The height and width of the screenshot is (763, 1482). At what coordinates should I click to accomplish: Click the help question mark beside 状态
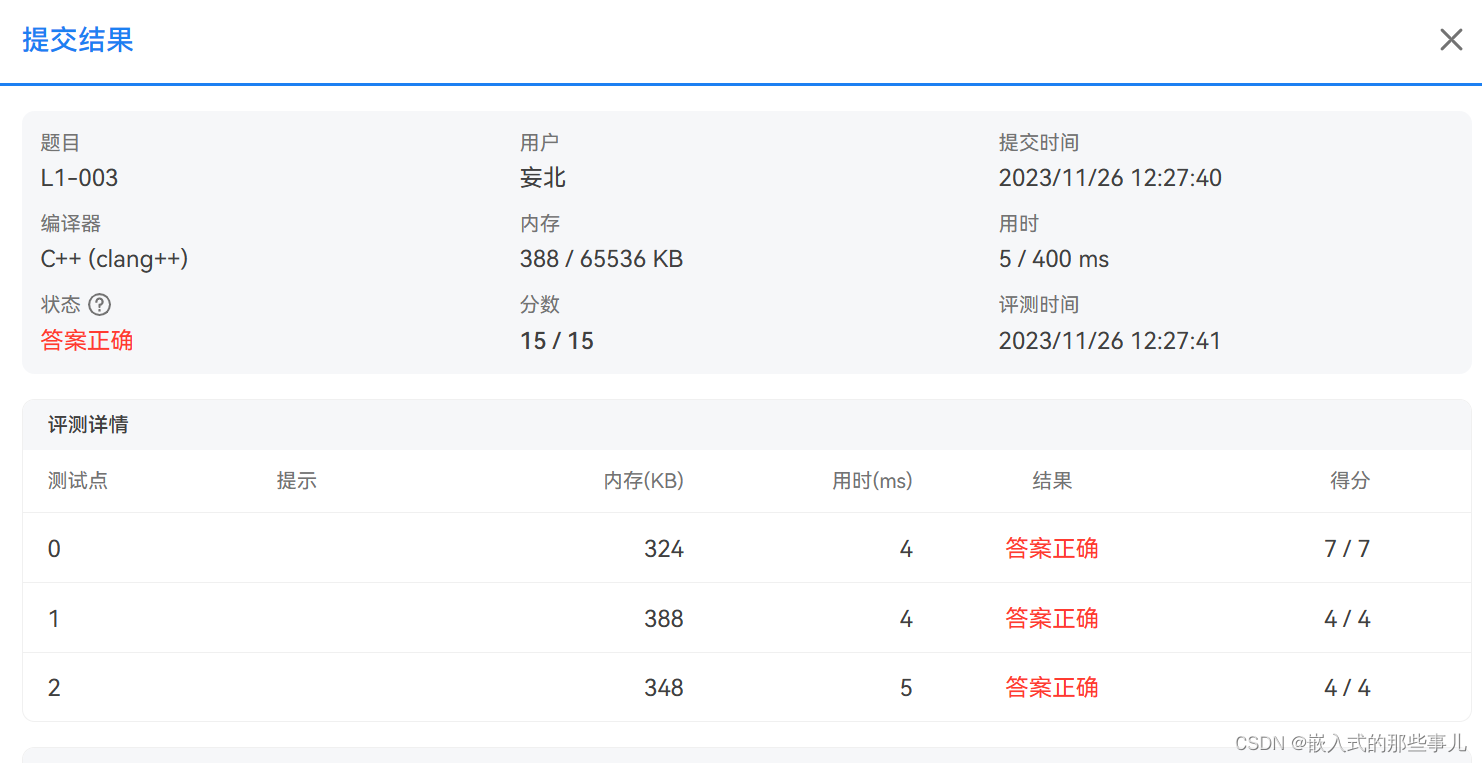click(x=99, y=304)
